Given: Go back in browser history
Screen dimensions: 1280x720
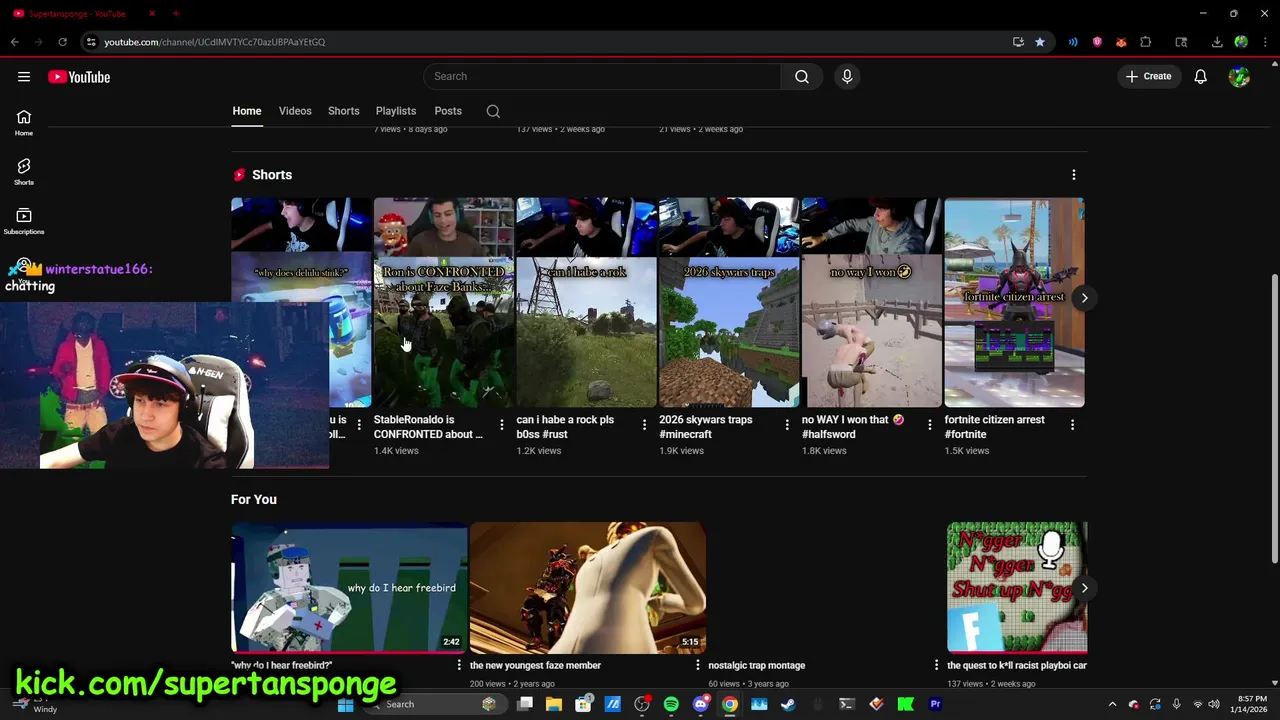Looking at the screenshot, I should coord(14,42).
